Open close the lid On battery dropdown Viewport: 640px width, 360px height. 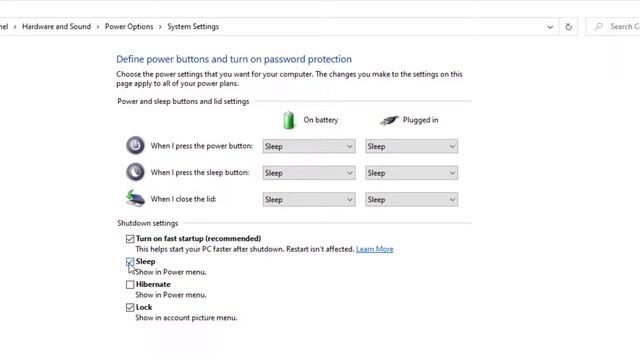(x=309, y=200)
